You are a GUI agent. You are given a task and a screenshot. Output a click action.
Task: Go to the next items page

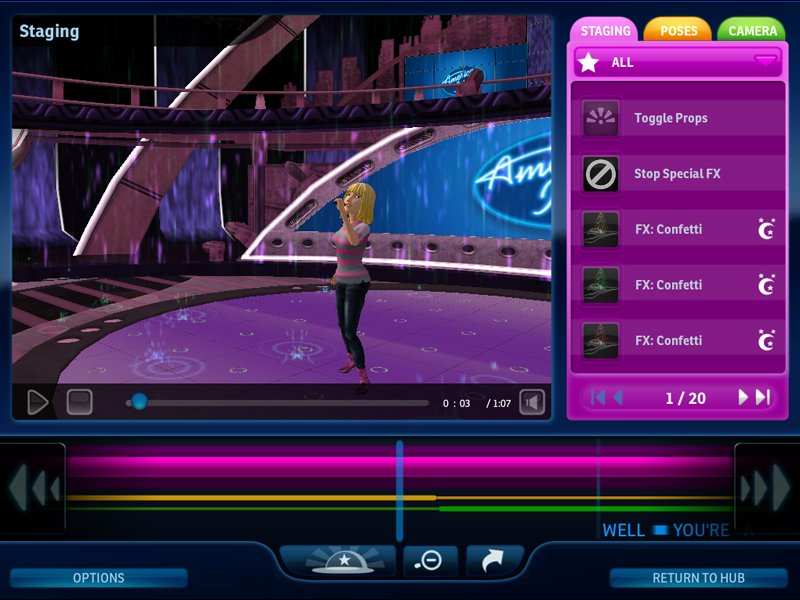pyautogui.click(x=743, y=397)
